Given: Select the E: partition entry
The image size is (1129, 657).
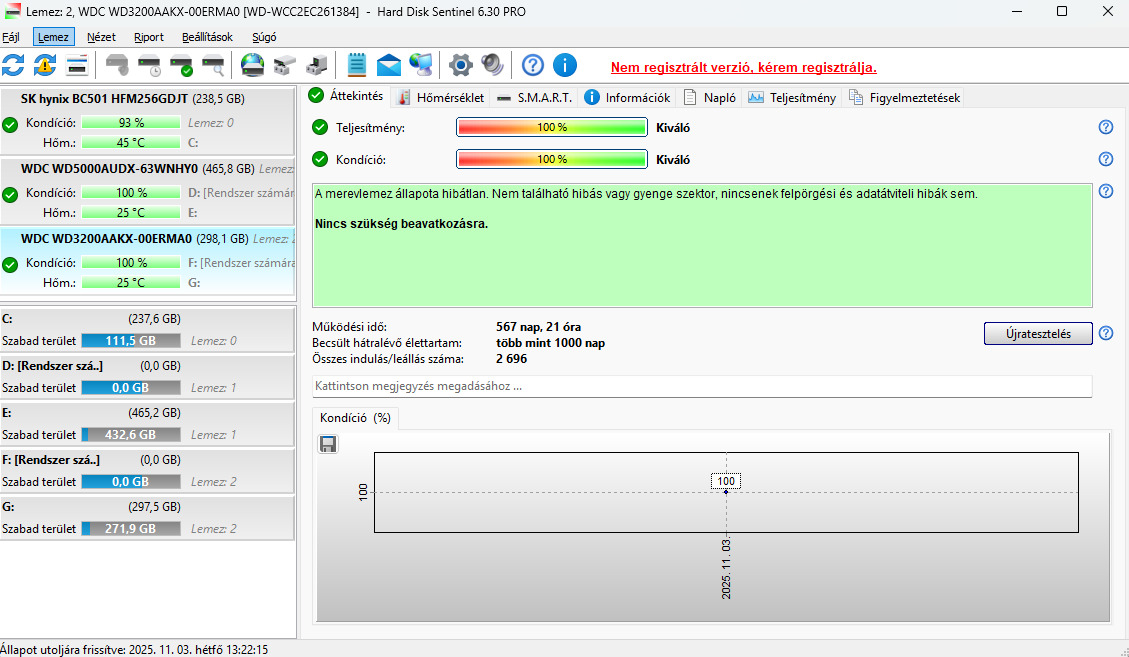Looking at the screenshot, I should (148, 424).
